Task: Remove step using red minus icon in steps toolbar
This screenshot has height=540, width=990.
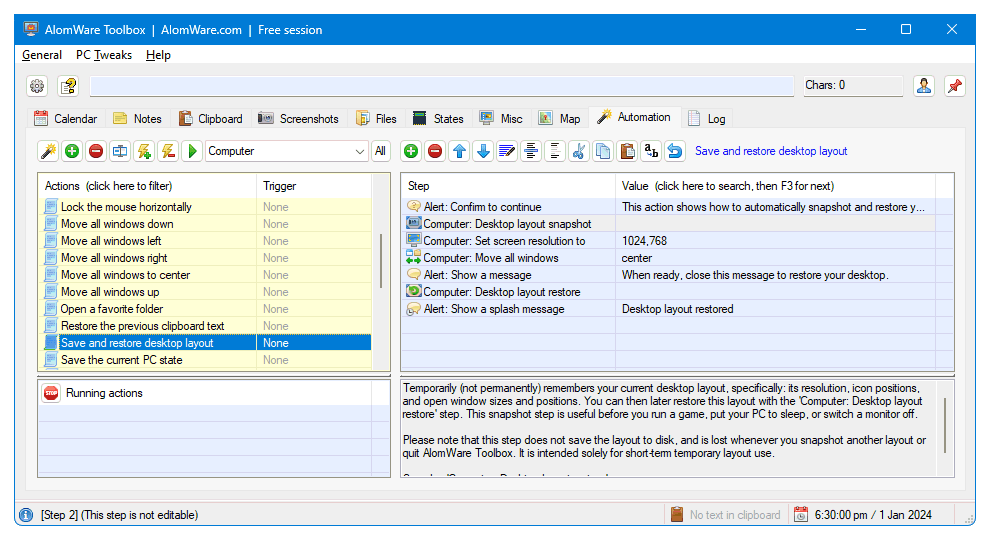Action: pos(435,151)
